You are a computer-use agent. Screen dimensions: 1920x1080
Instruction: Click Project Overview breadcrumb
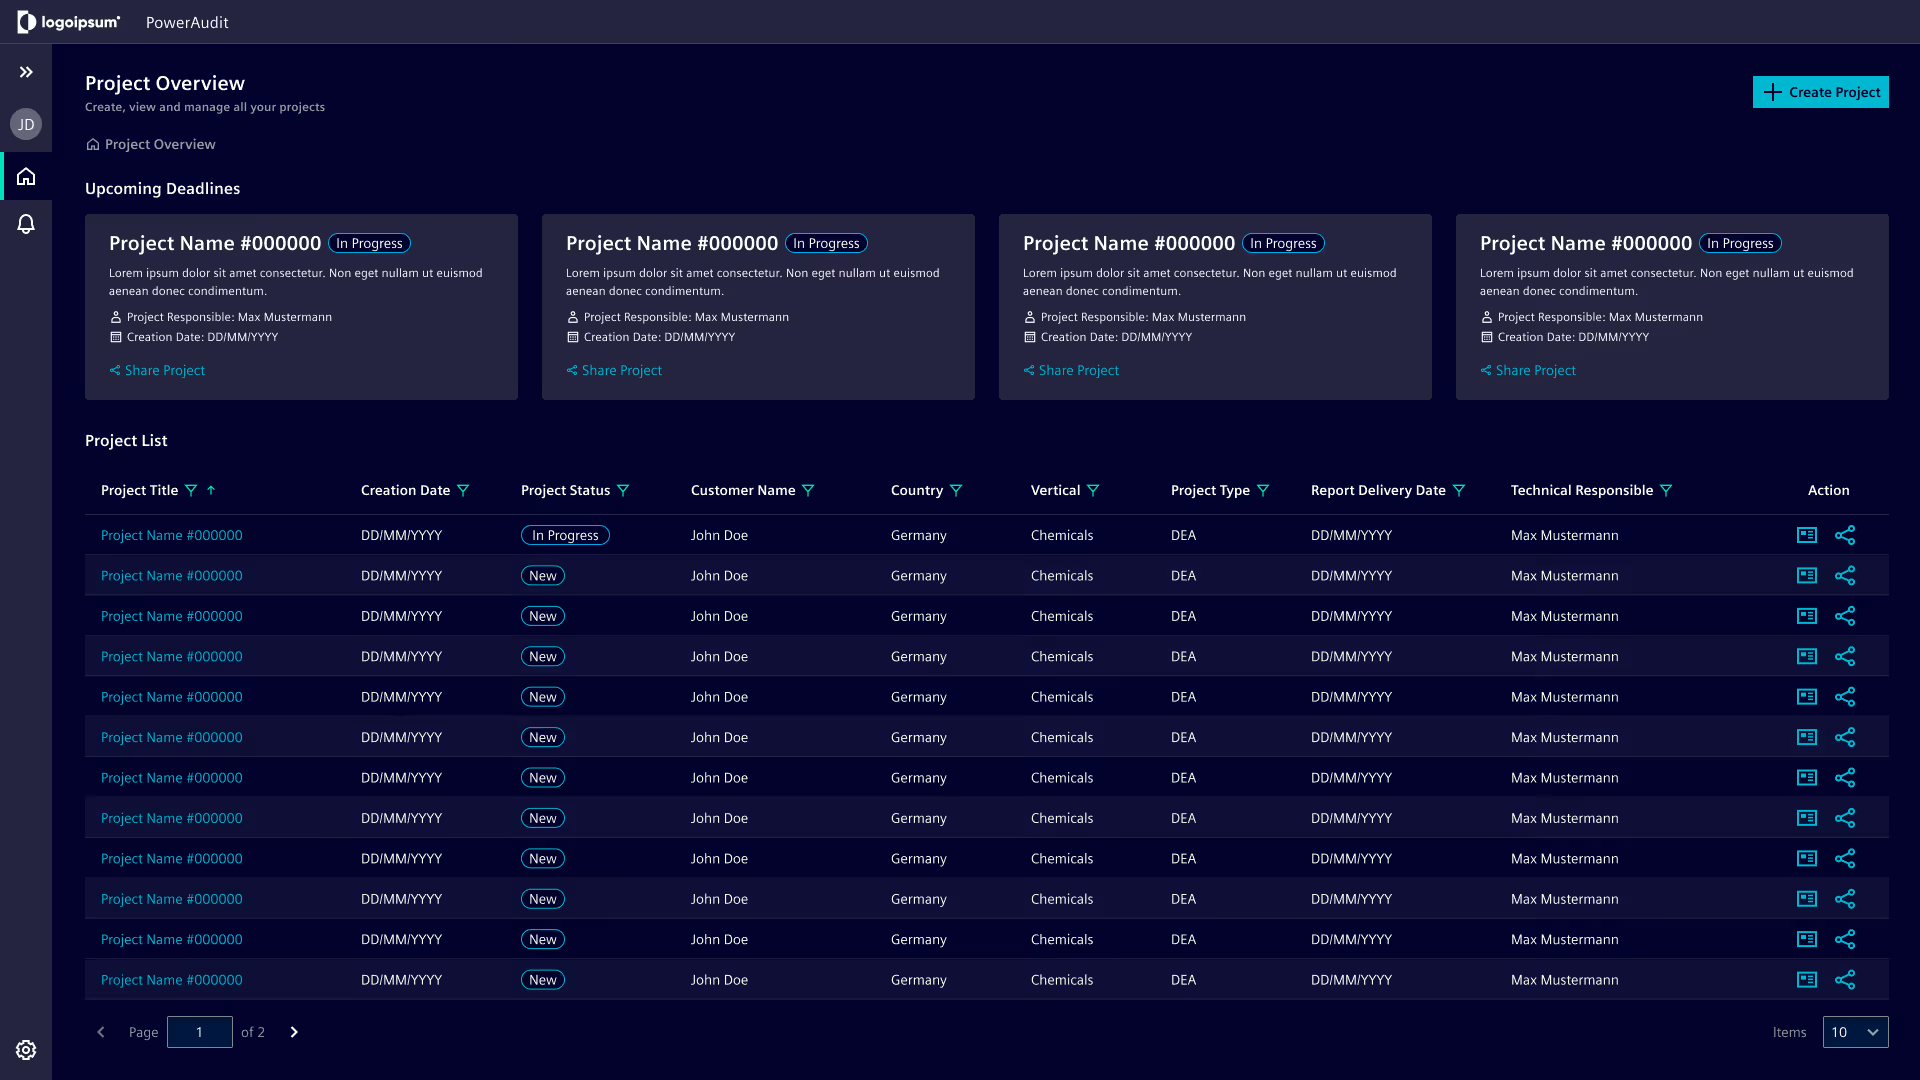click(x=160, y=144)
